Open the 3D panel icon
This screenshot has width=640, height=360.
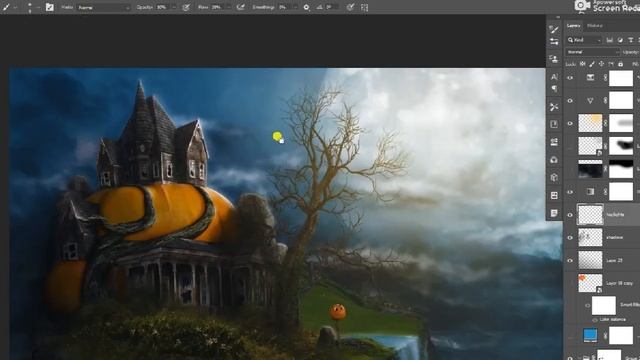pyautogui.click(x=554, y=178)
